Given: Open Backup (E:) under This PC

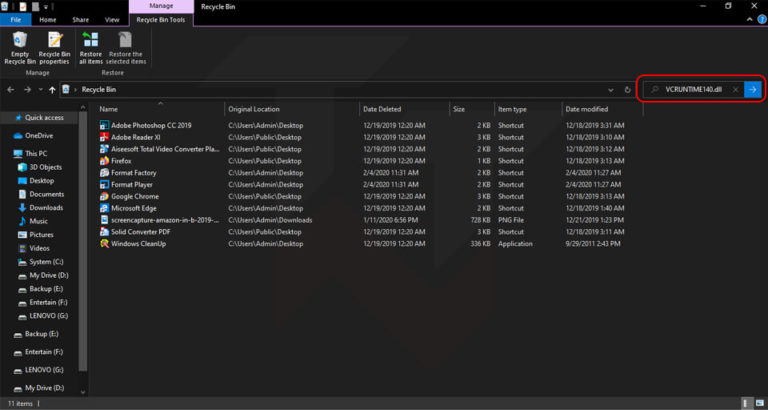Looking at the screenshot, I should pos(46,289).
